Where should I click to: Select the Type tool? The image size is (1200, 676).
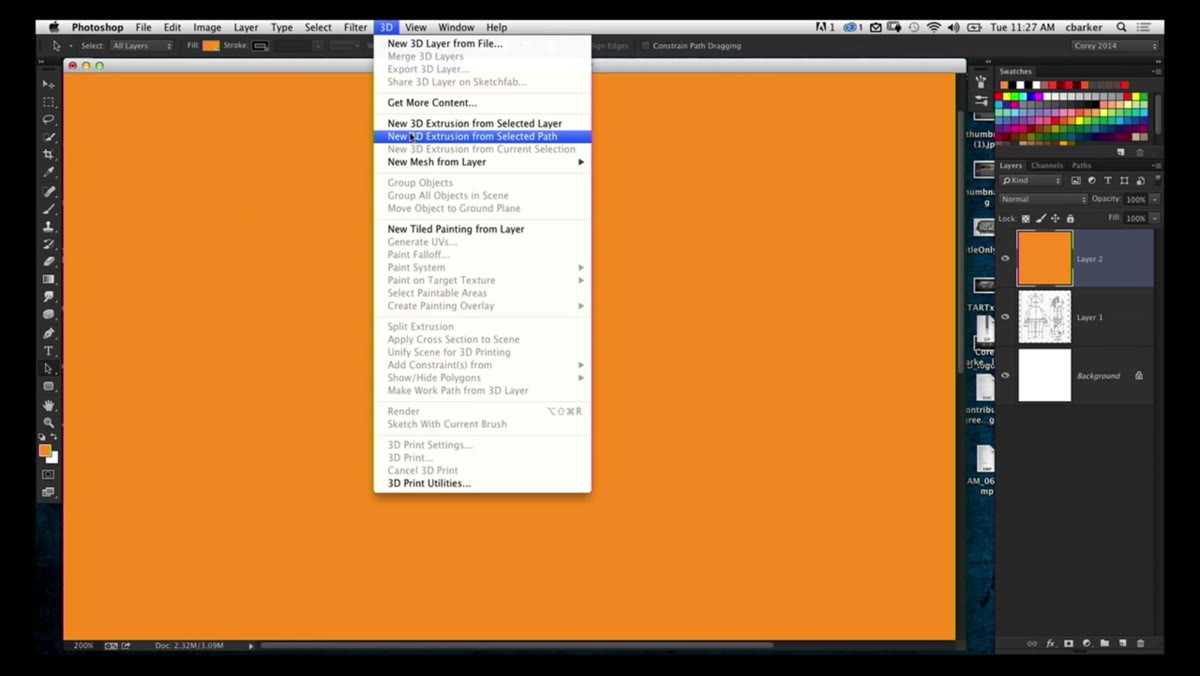click(48, 351)
